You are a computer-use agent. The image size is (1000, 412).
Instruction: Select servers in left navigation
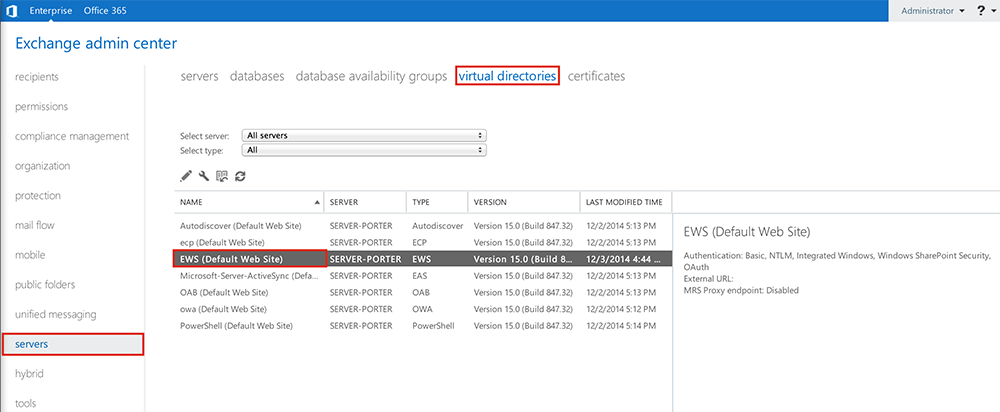point(73,344)
